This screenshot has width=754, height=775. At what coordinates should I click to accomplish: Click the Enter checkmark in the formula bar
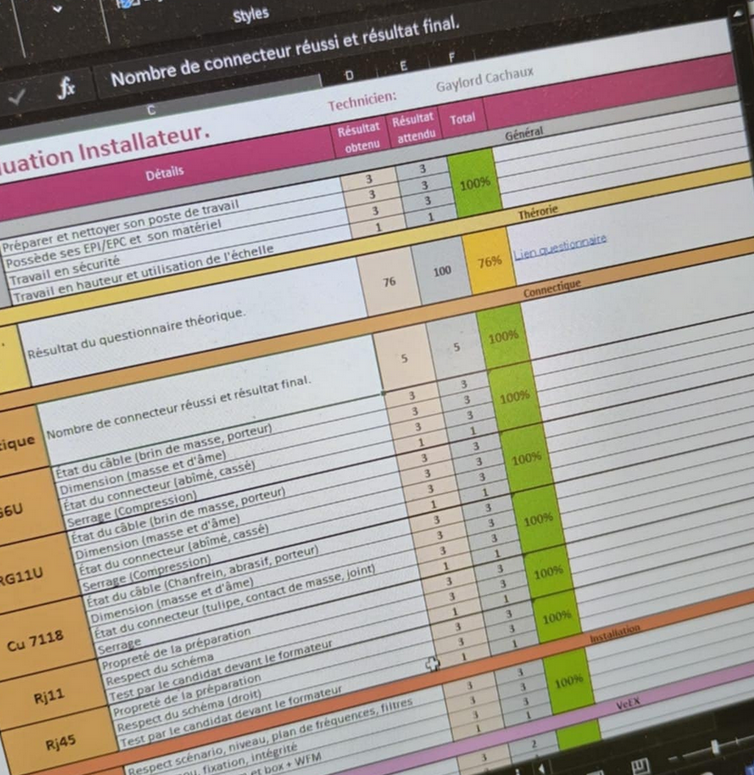point(17,97)
